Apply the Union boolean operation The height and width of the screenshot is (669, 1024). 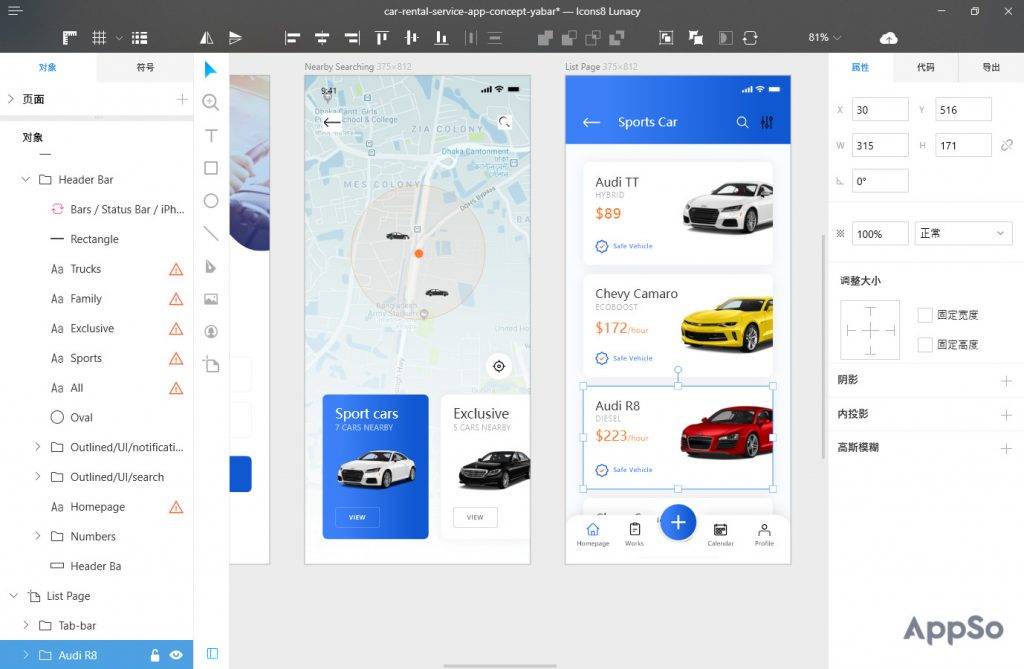pyautogui.click(x=545, y=37)
